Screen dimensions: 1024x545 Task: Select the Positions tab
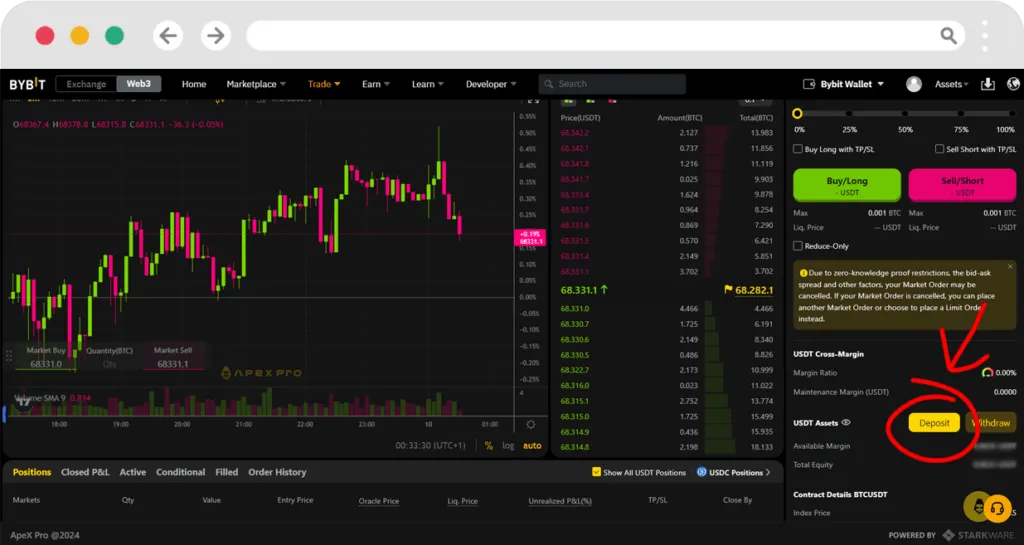[x=32, y=472]
